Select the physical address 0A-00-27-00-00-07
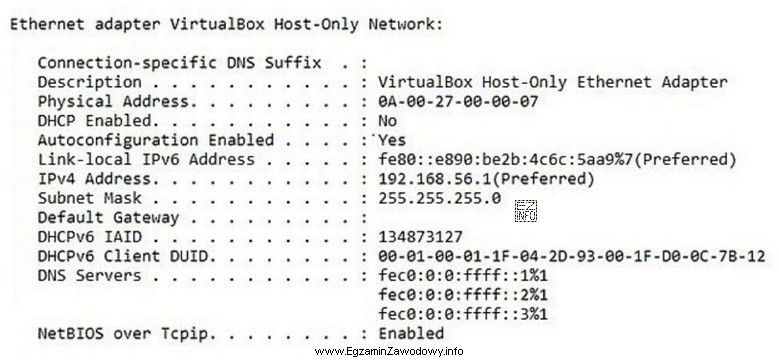This screenshot has width=779, height=360. click(x=458, y=102)
